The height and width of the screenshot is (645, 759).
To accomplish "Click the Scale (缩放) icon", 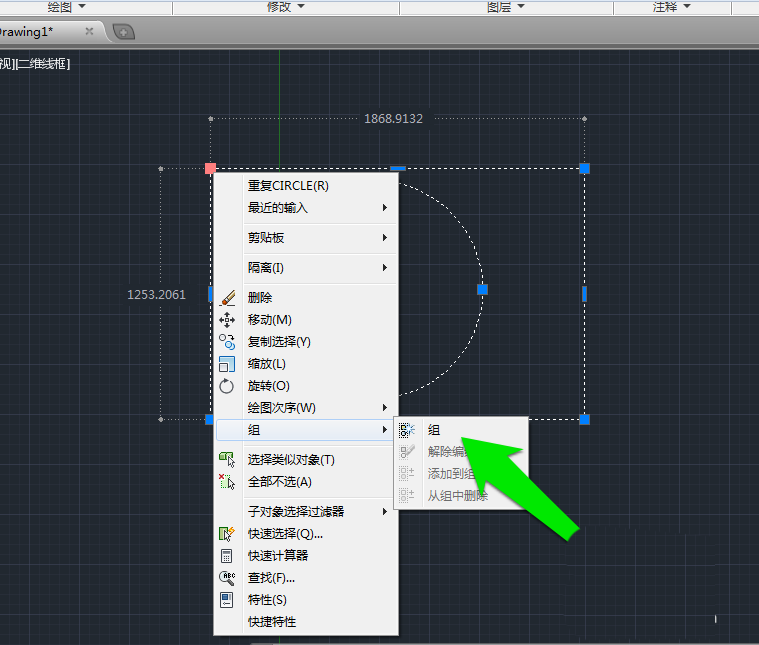I will [x=227, y=364].
